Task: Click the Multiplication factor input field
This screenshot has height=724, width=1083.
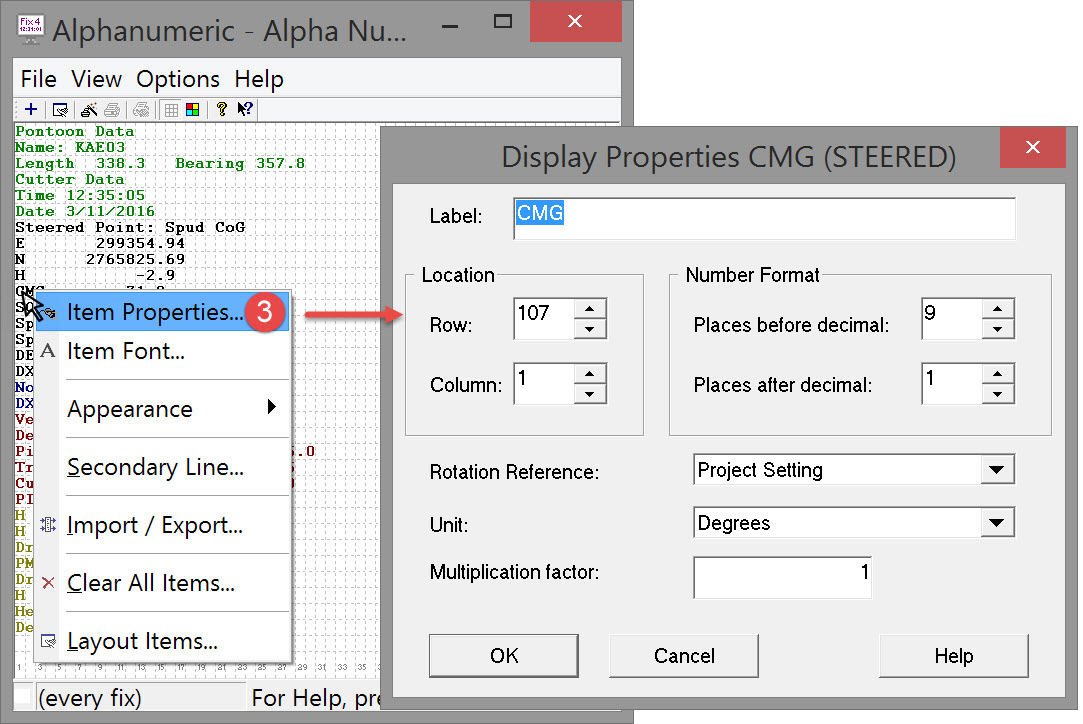Action: pos(781,576)
